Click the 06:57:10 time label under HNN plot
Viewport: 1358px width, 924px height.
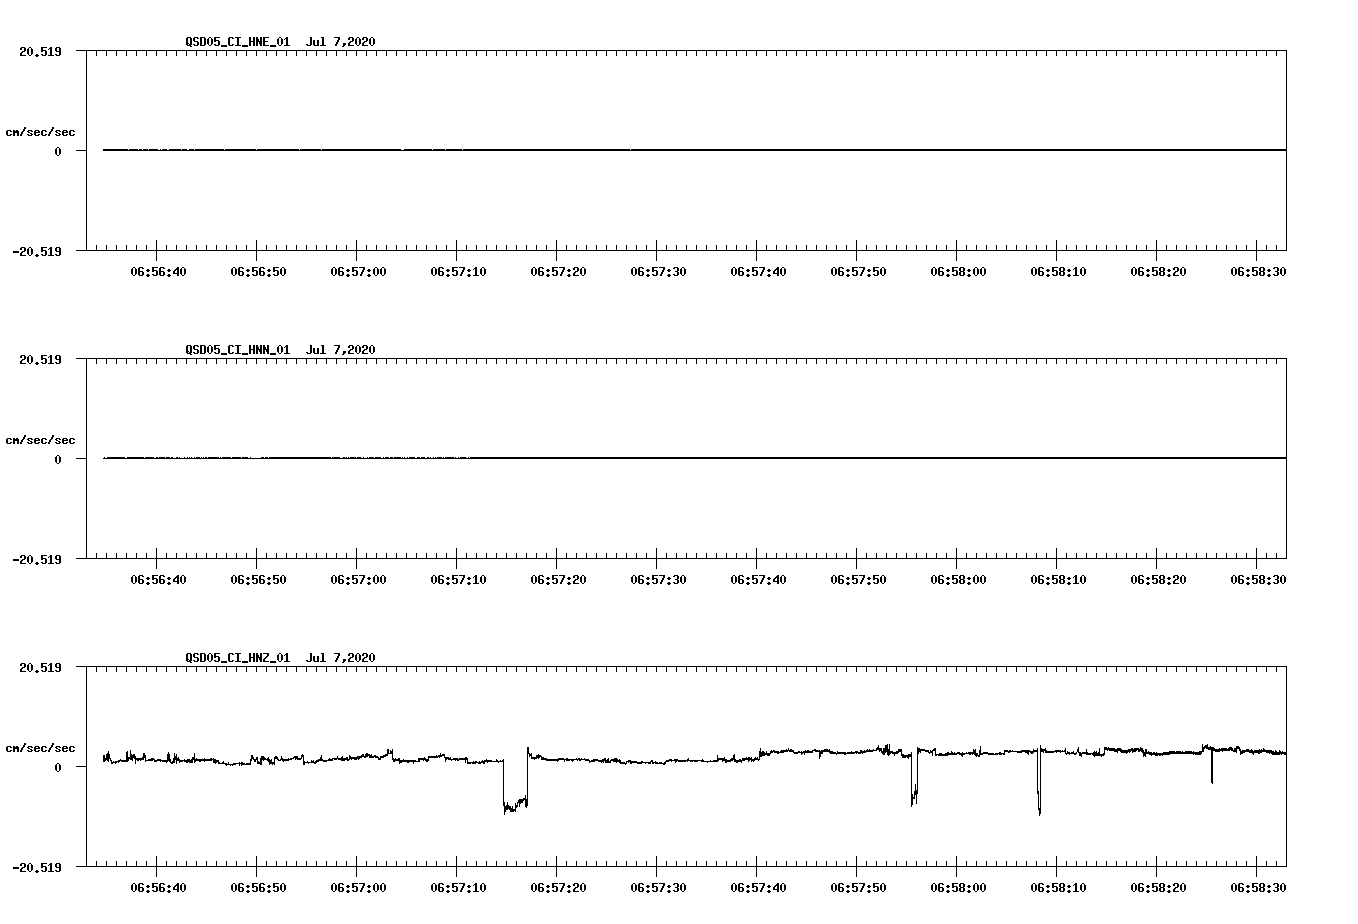click(458, 580)
